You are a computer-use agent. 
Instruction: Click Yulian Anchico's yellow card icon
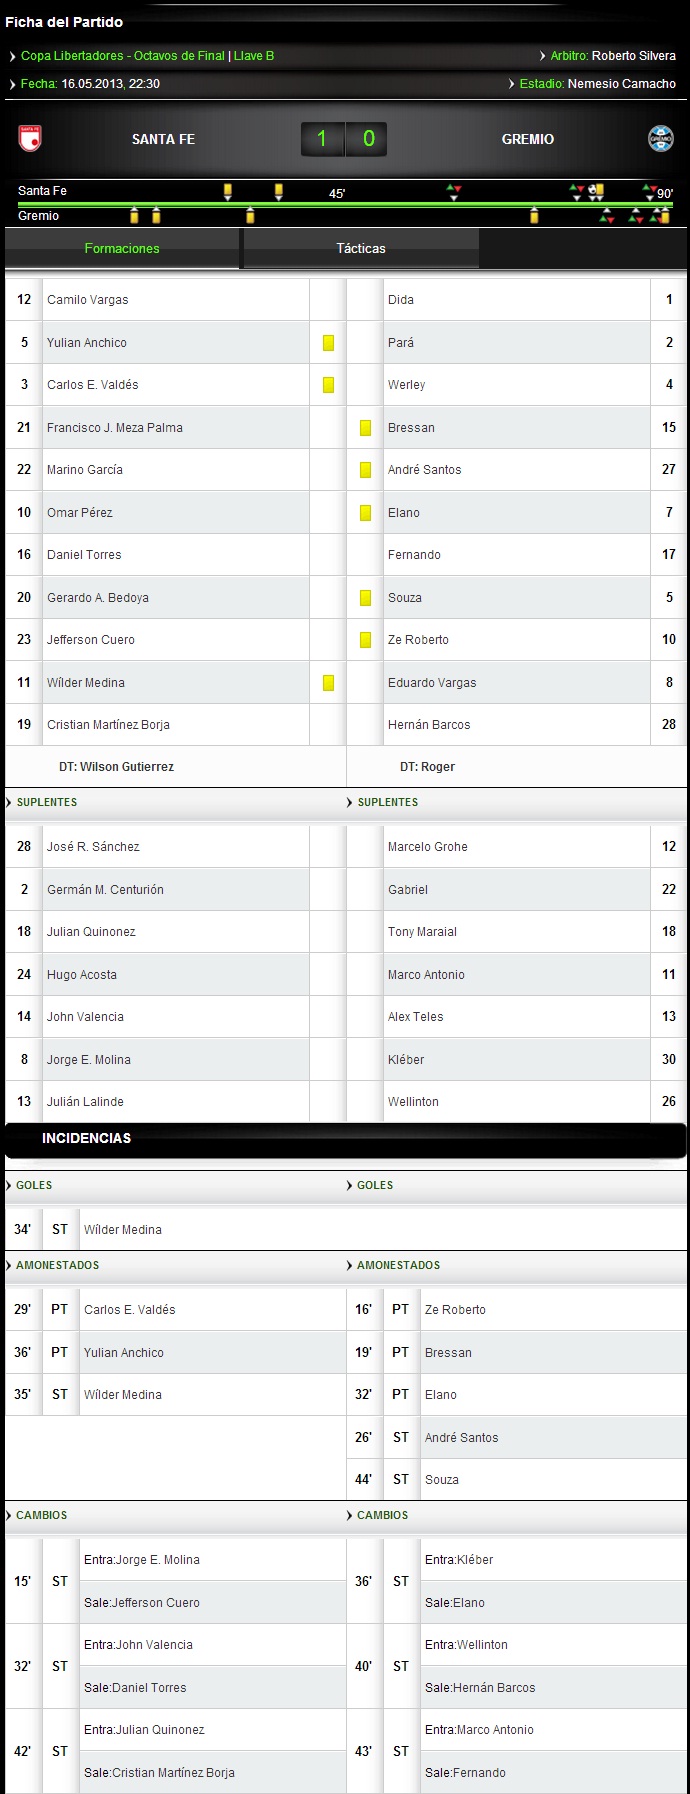328,343
